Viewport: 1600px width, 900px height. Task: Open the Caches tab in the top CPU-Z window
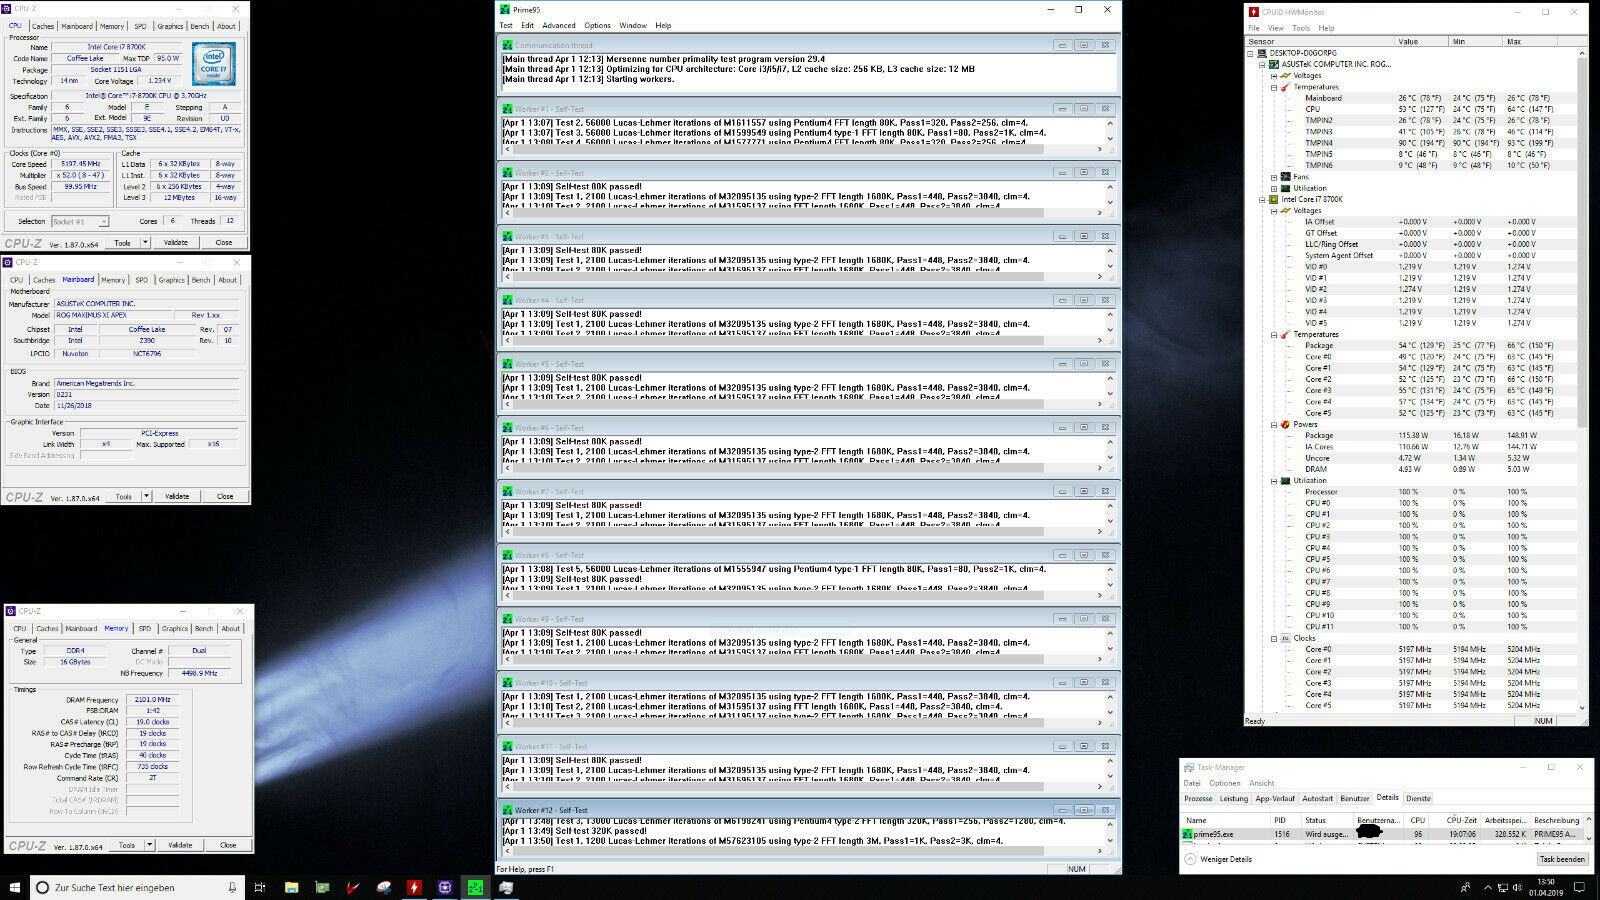point(43,26)
